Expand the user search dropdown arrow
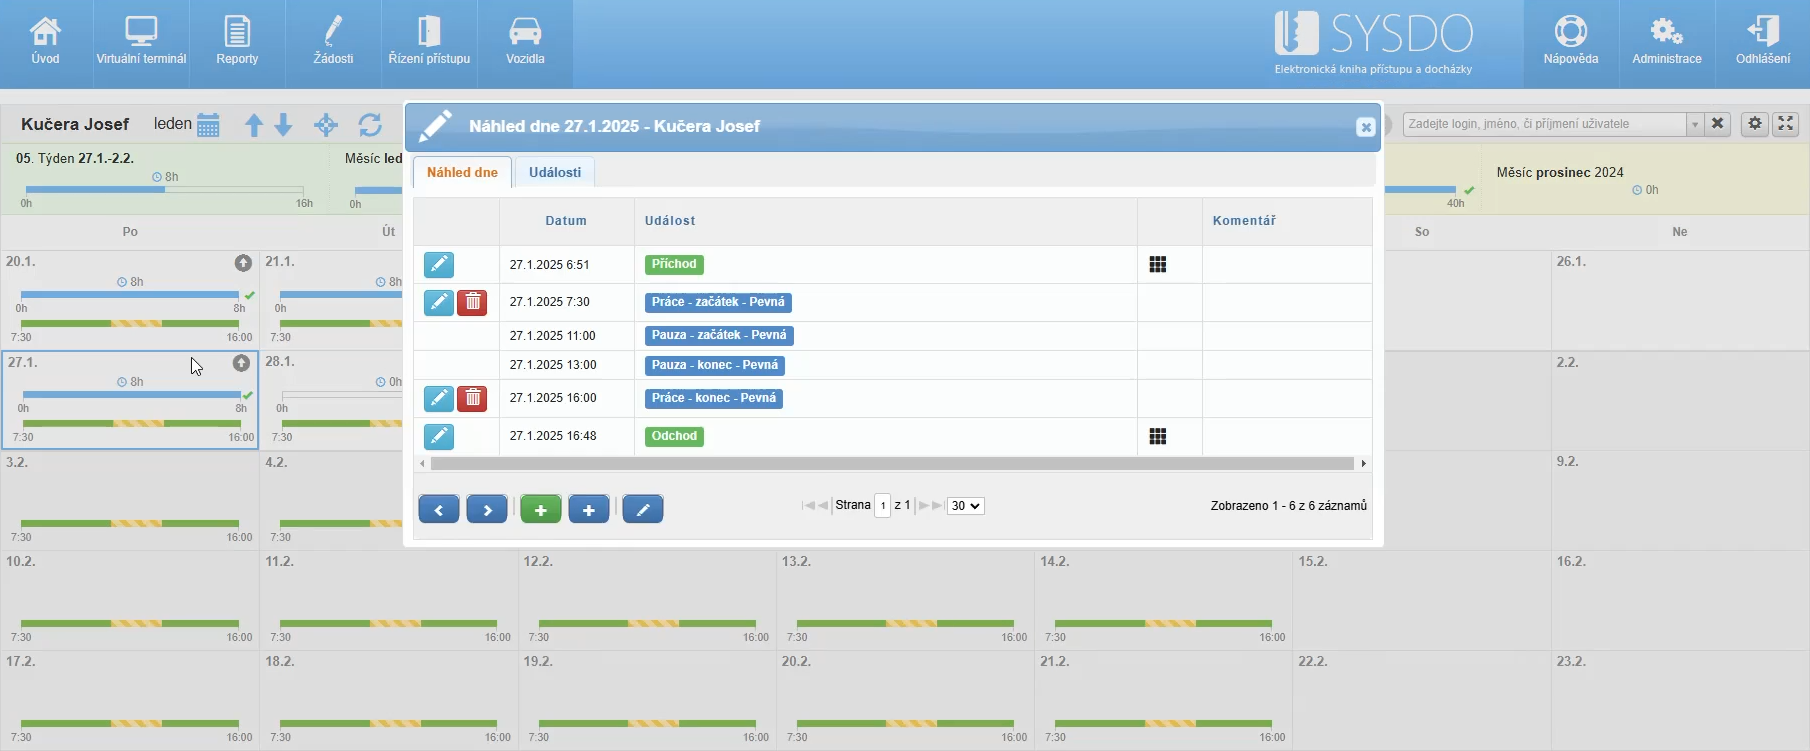 [x=1695, y=124]
